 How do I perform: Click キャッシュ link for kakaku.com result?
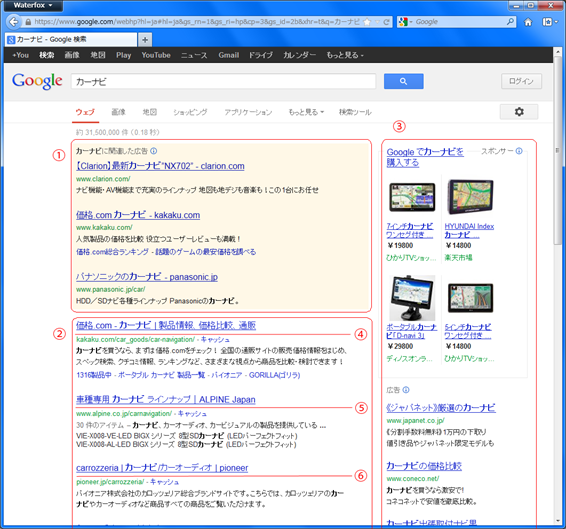(x=215, y=339)
